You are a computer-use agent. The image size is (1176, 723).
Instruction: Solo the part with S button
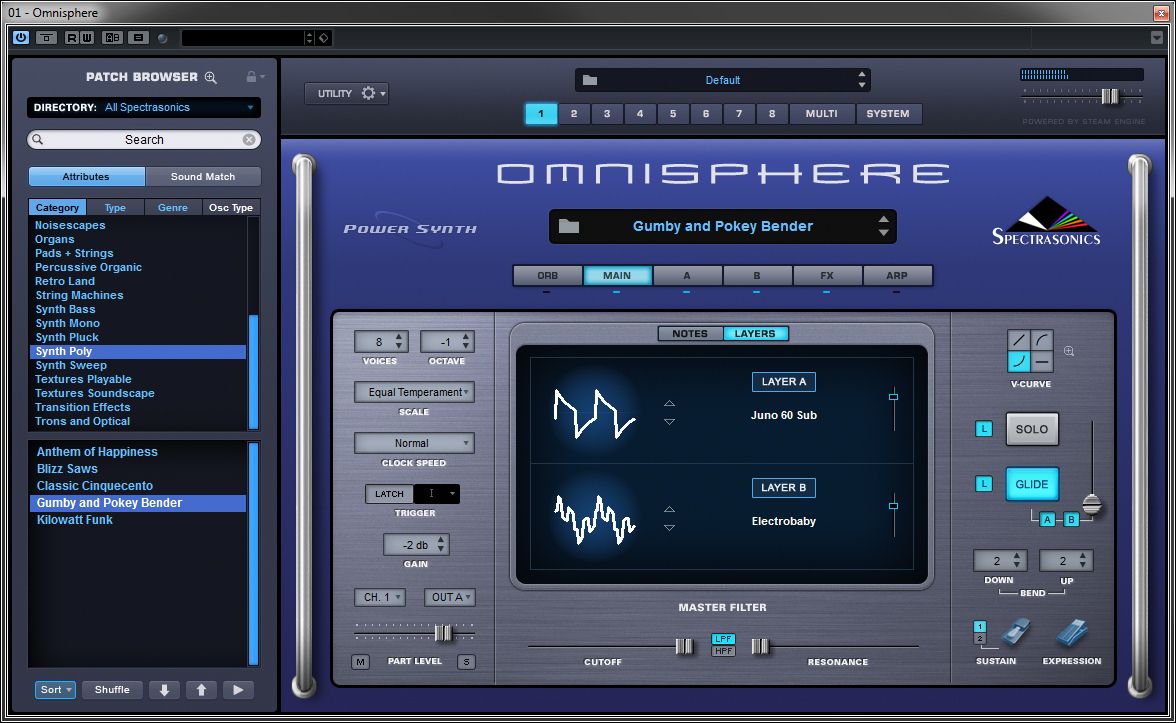pyautogui.click(x=466, y=662)
